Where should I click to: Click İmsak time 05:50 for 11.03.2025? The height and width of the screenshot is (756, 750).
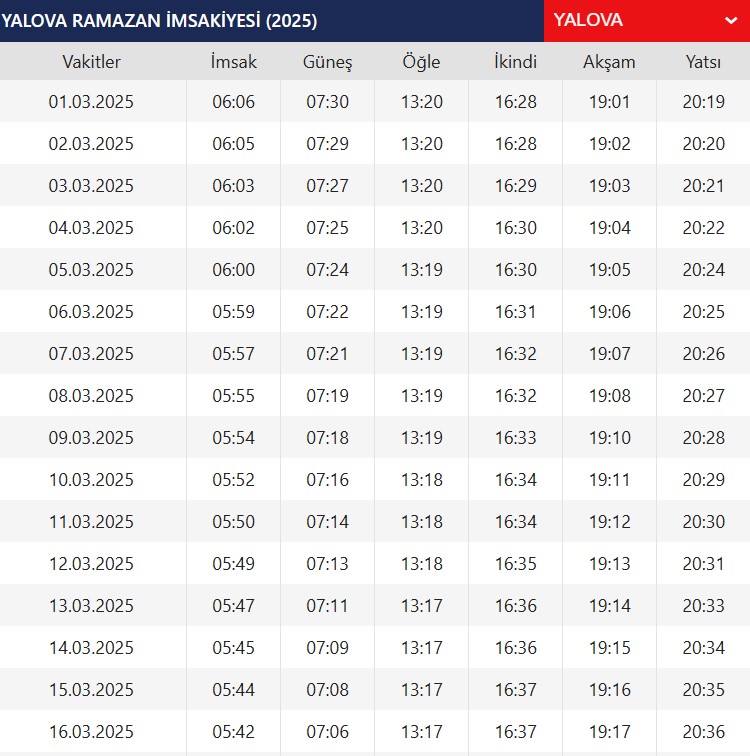point(233,522)
